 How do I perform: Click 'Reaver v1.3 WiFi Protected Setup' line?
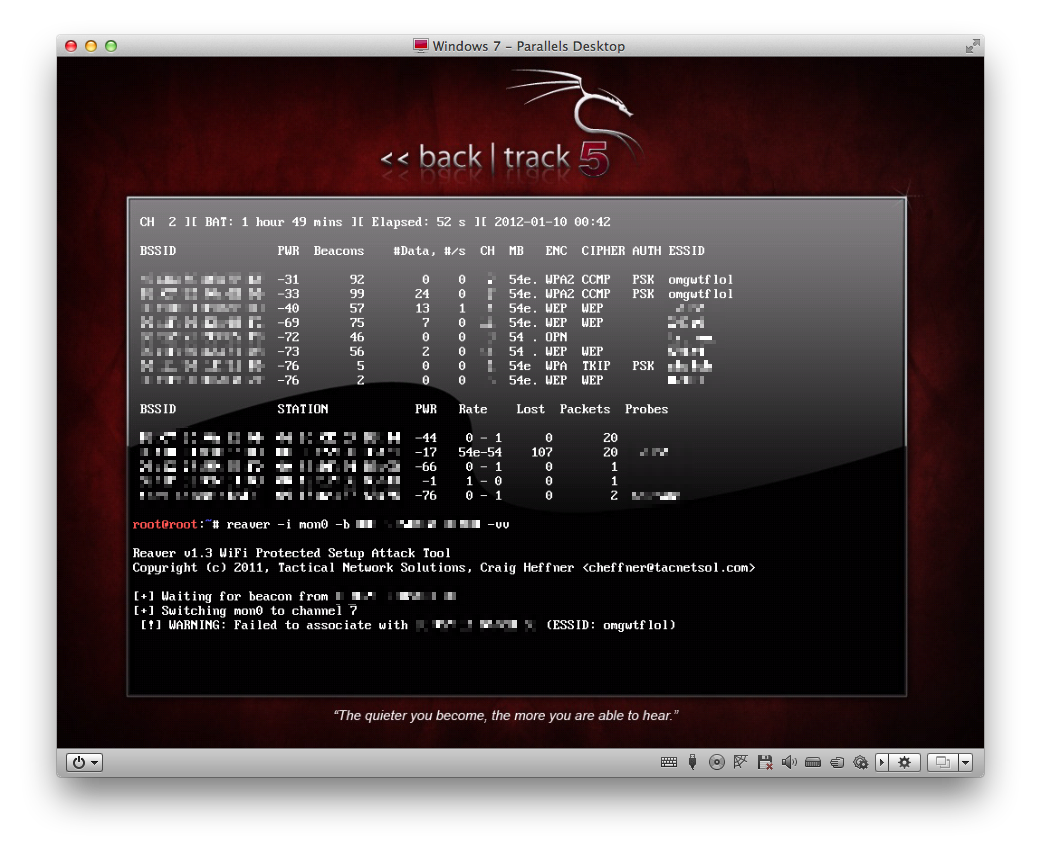pos(291,553)
